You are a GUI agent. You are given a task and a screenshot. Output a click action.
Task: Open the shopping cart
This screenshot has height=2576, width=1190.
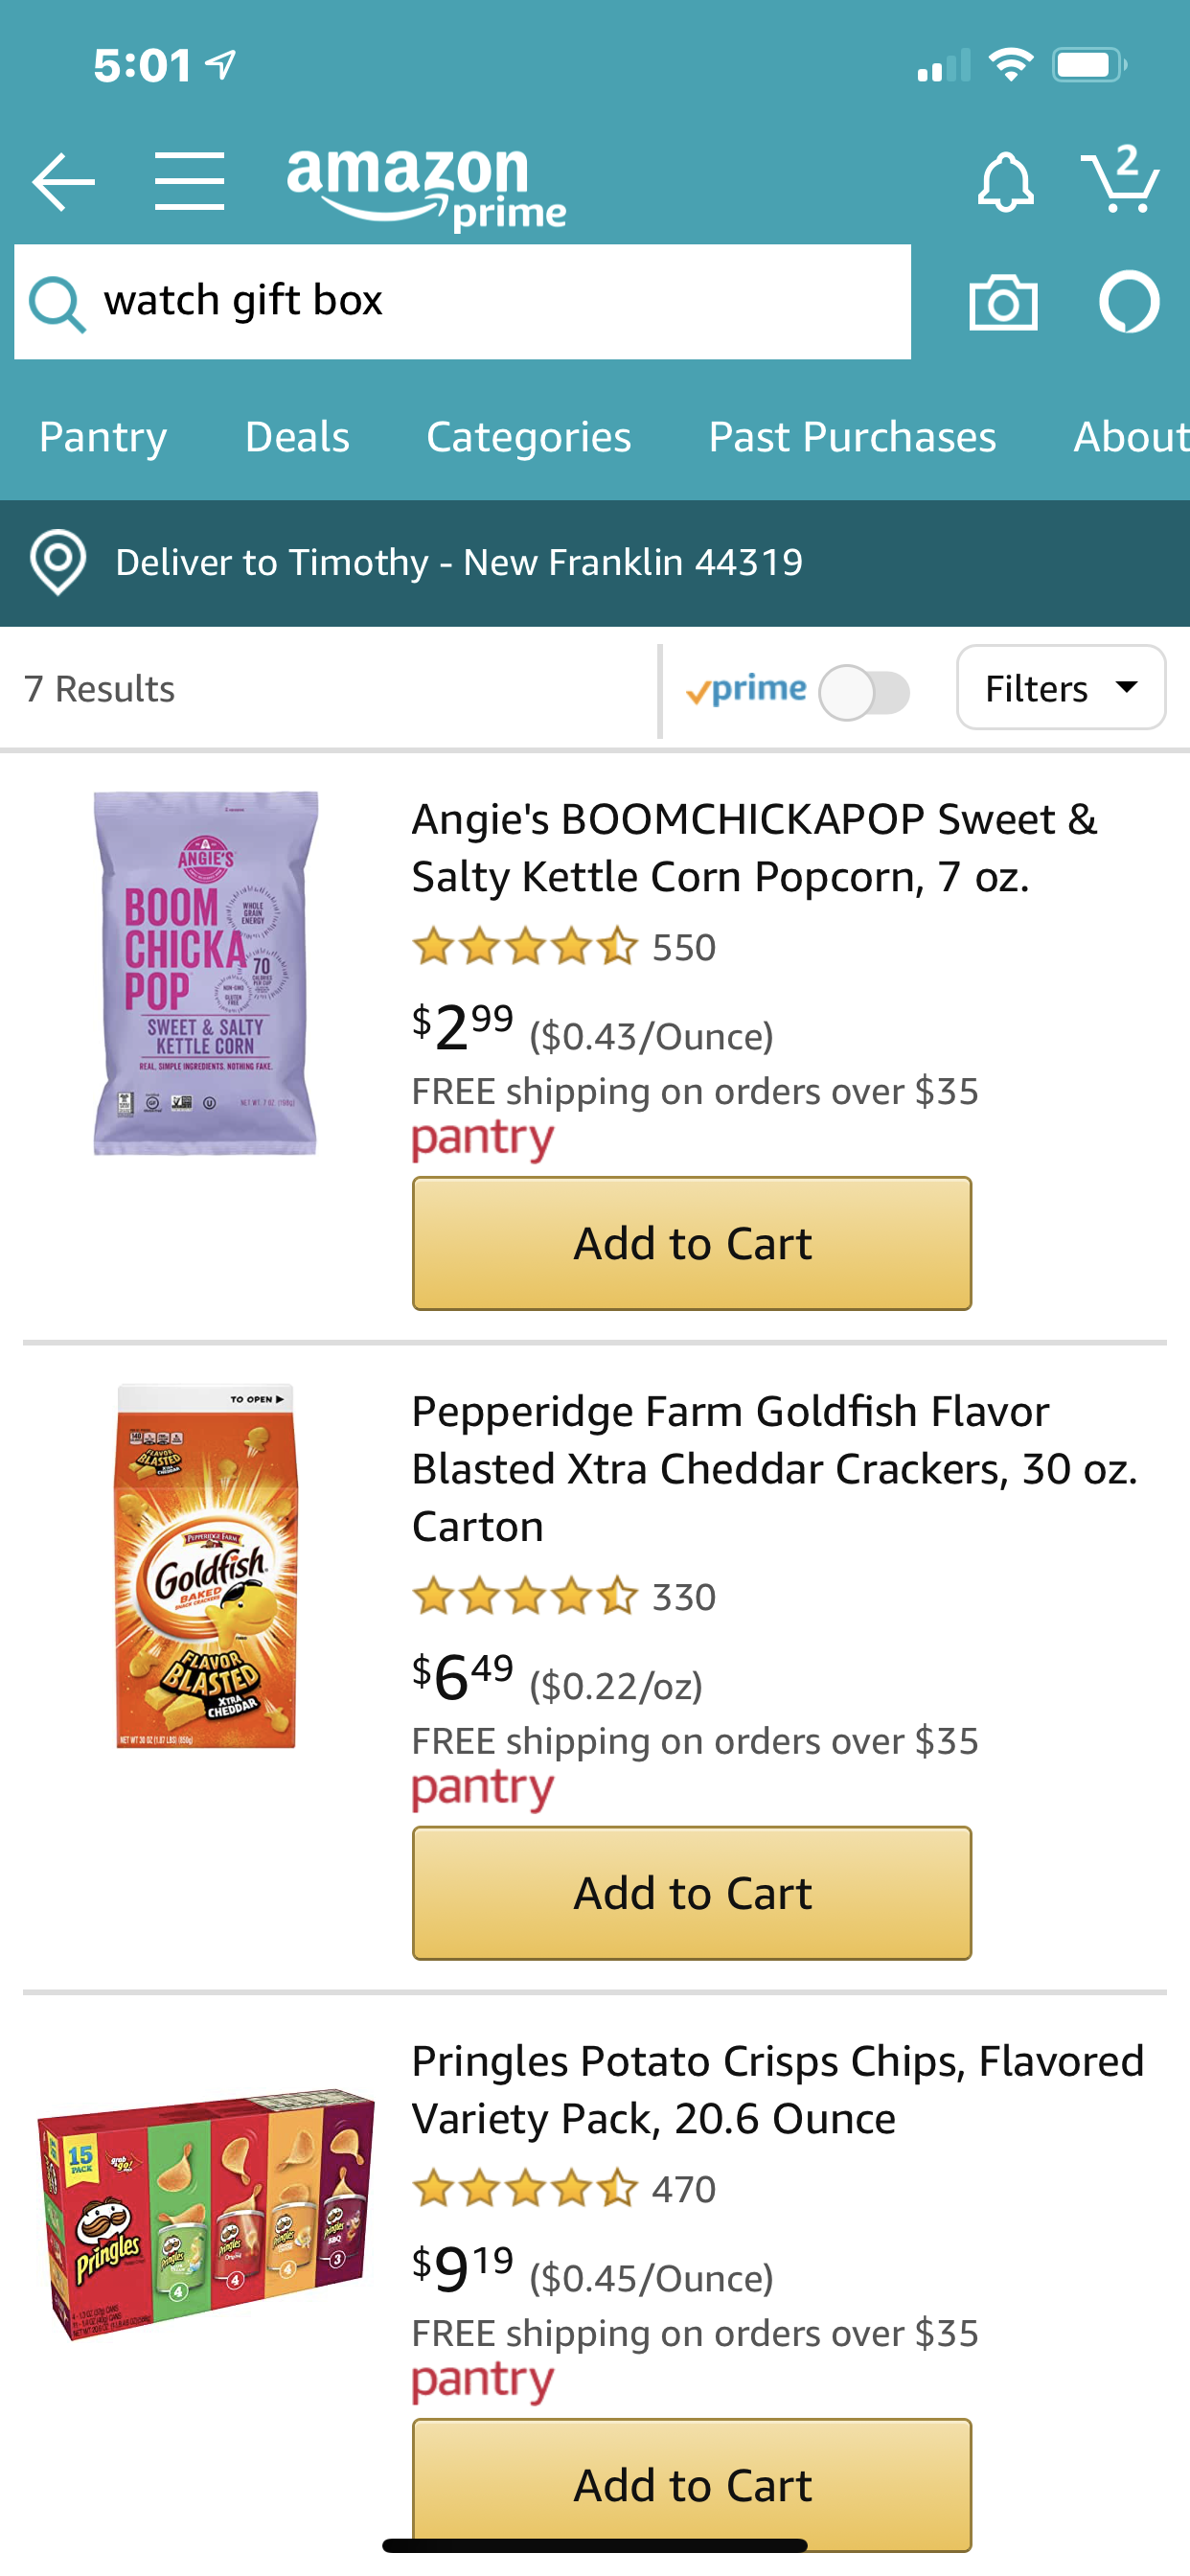tap(1120, 180)
